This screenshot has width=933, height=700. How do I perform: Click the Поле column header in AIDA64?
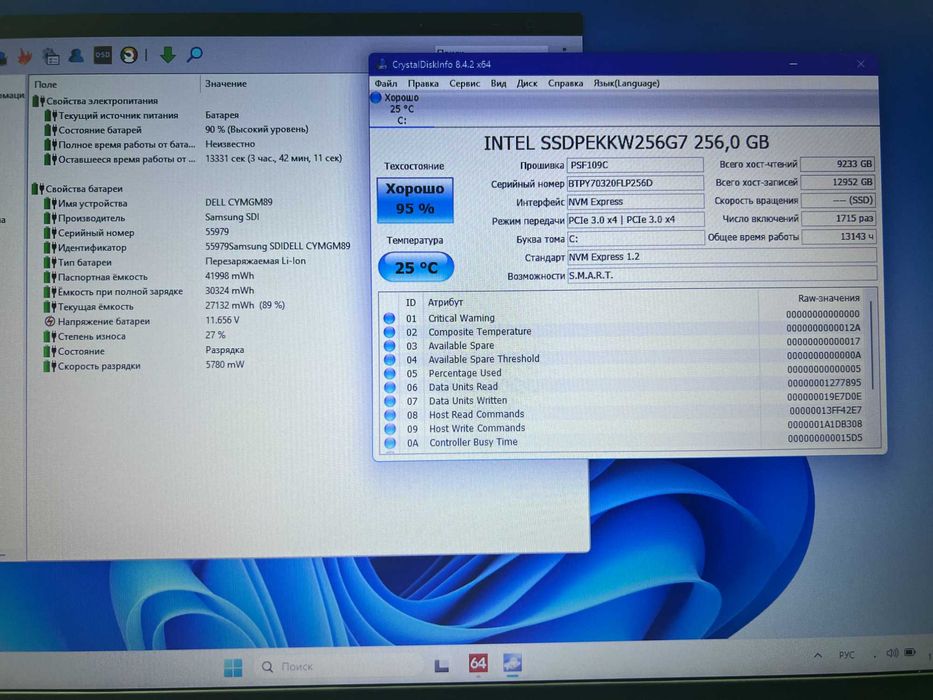pos(46,85)
